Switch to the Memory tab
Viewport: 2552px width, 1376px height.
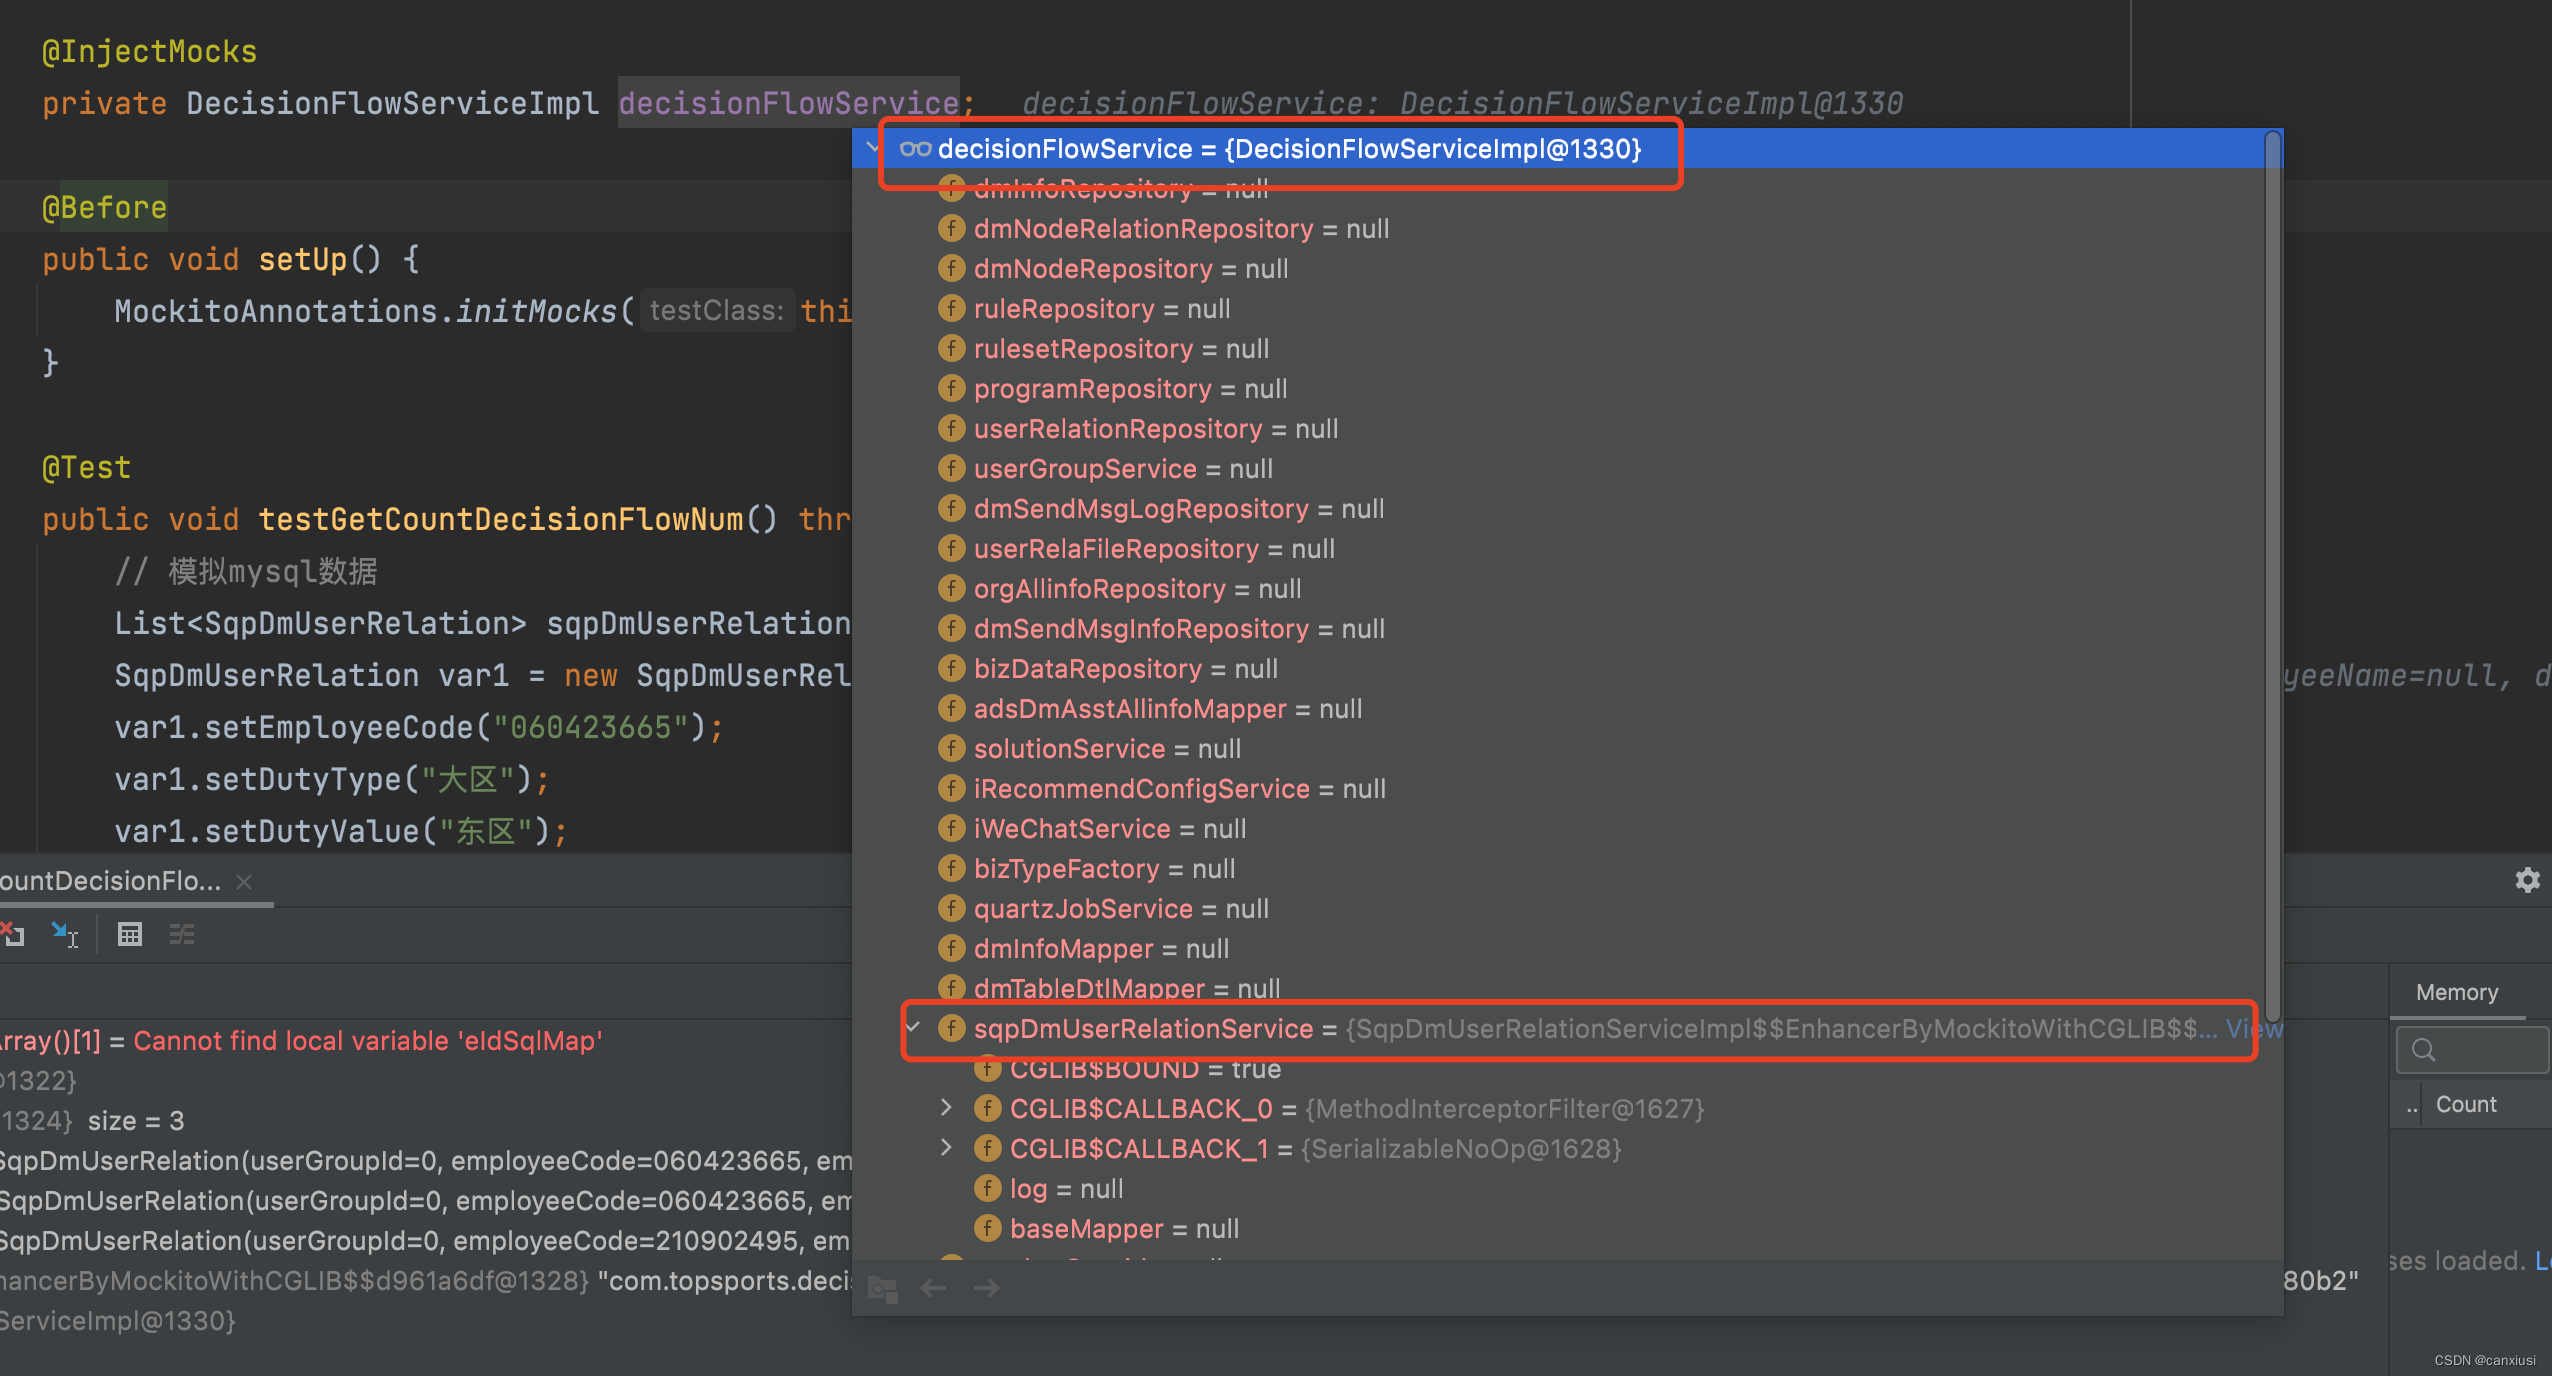coord(2456,992)
